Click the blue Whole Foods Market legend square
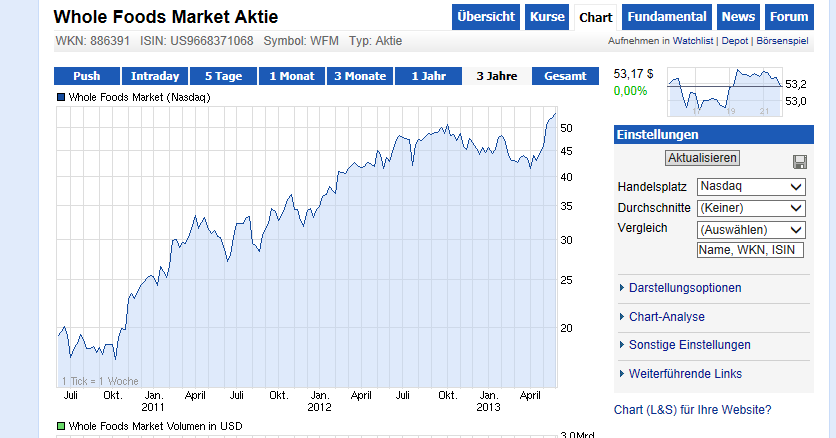 61,97
